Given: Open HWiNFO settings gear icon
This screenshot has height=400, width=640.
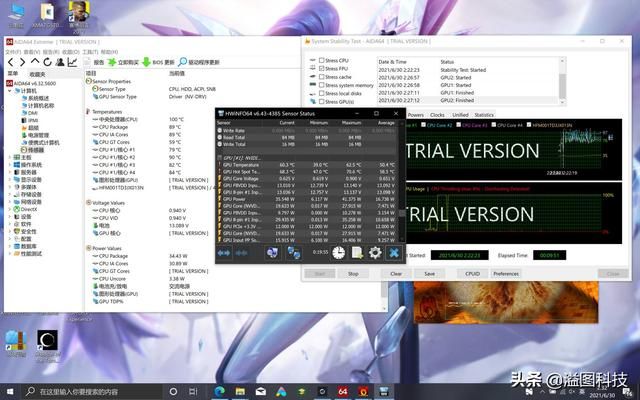Looking at the screenshot, I should point(375,253).
